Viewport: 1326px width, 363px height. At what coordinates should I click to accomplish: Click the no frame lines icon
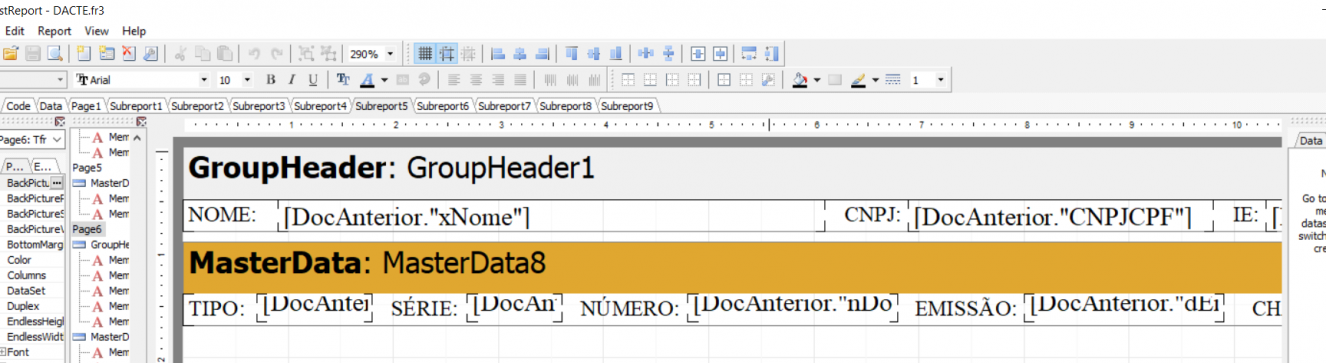tap(746, 80)
